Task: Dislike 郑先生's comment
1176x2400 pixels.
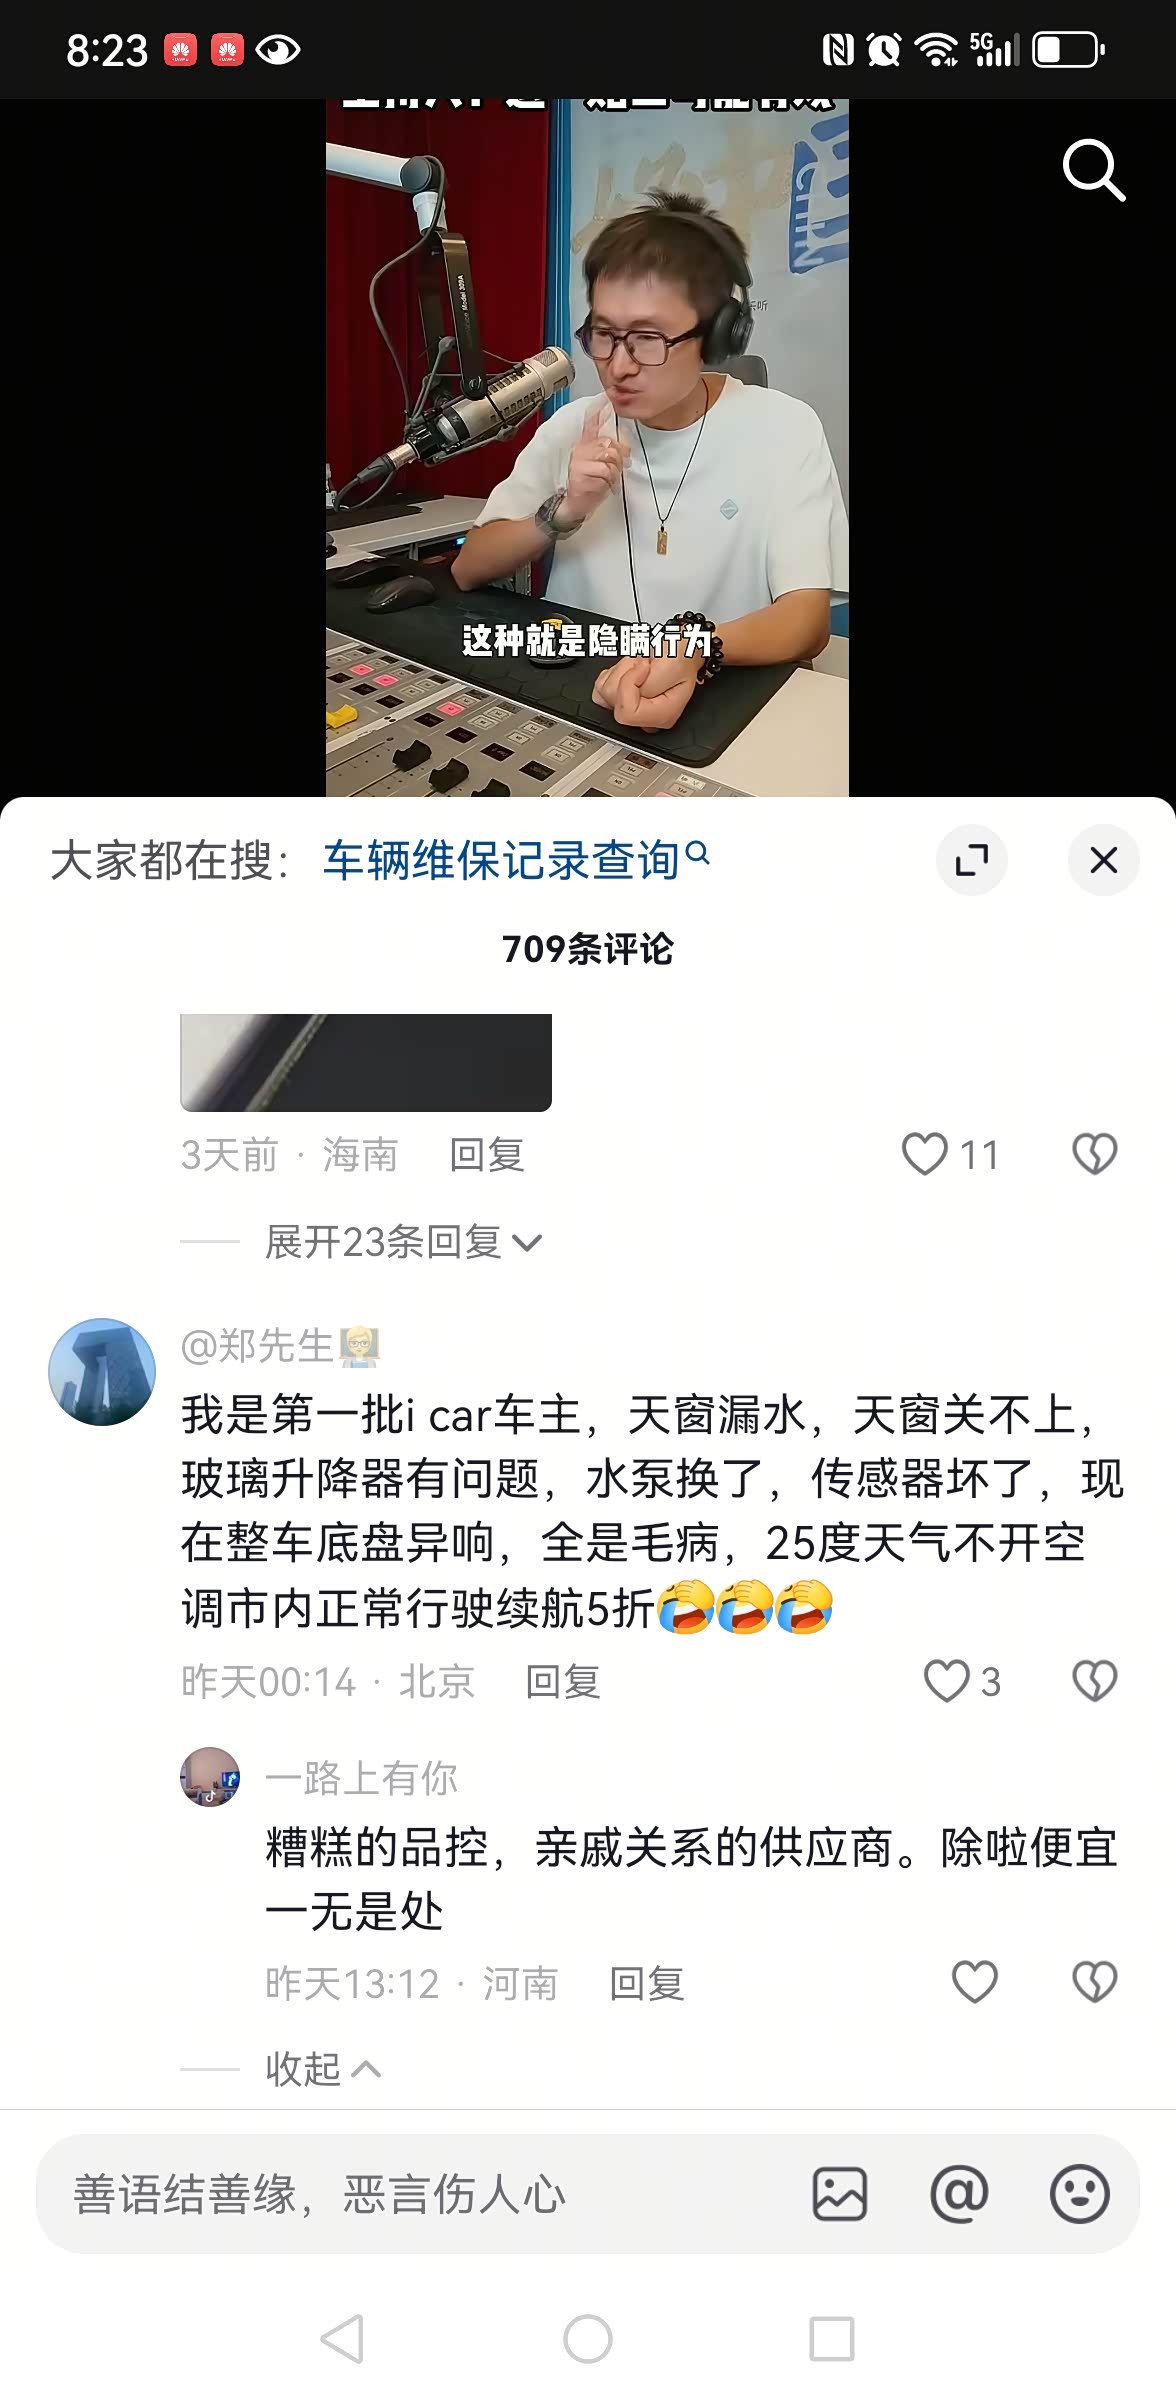Action: point(1095,1681)
